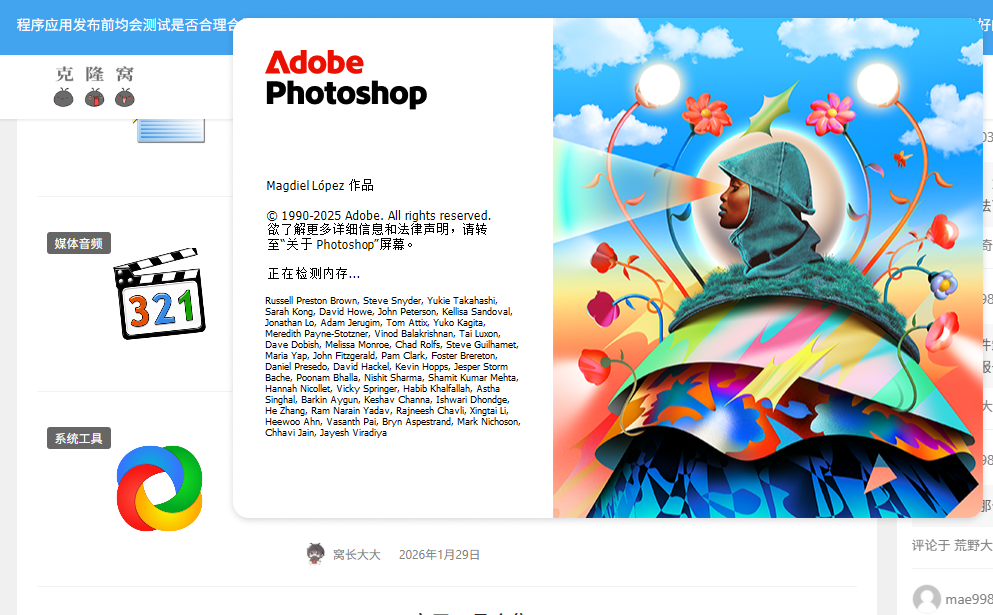Open the ShareX colorful swirl icon
Screen dimensions: 993x615
[159, 488]
